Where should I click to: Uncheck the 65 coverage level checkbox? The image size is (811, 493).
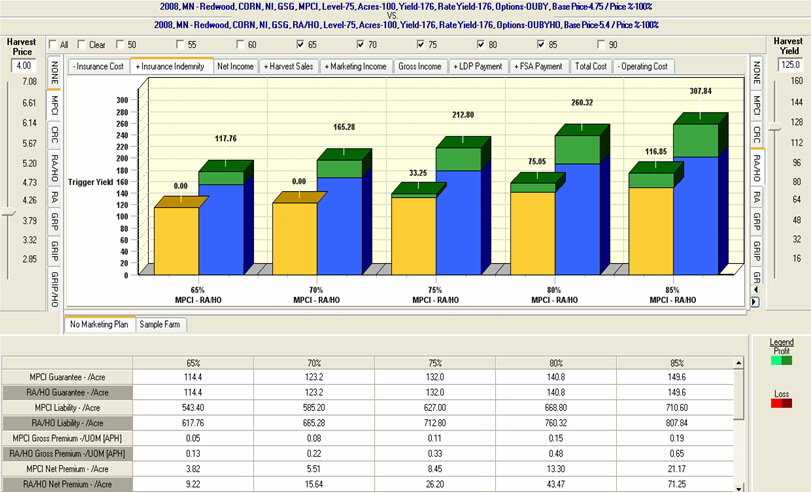[x=300, y=45]
